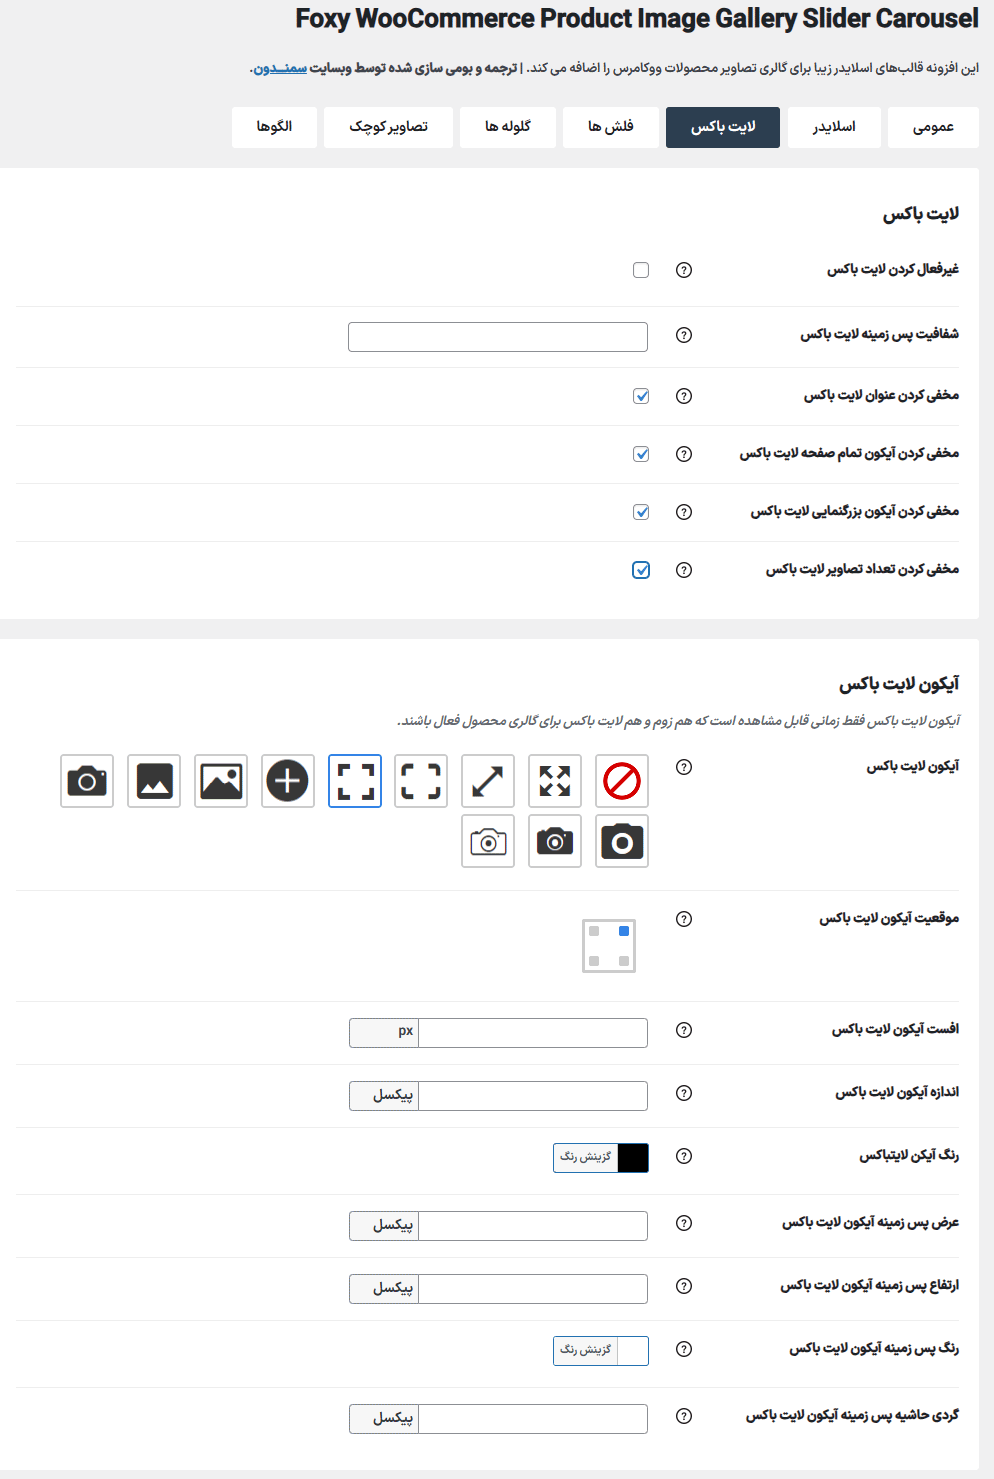Open help for گردی حاشیه پس زمینه آیکون
994x1479 pixels.
684,1416
